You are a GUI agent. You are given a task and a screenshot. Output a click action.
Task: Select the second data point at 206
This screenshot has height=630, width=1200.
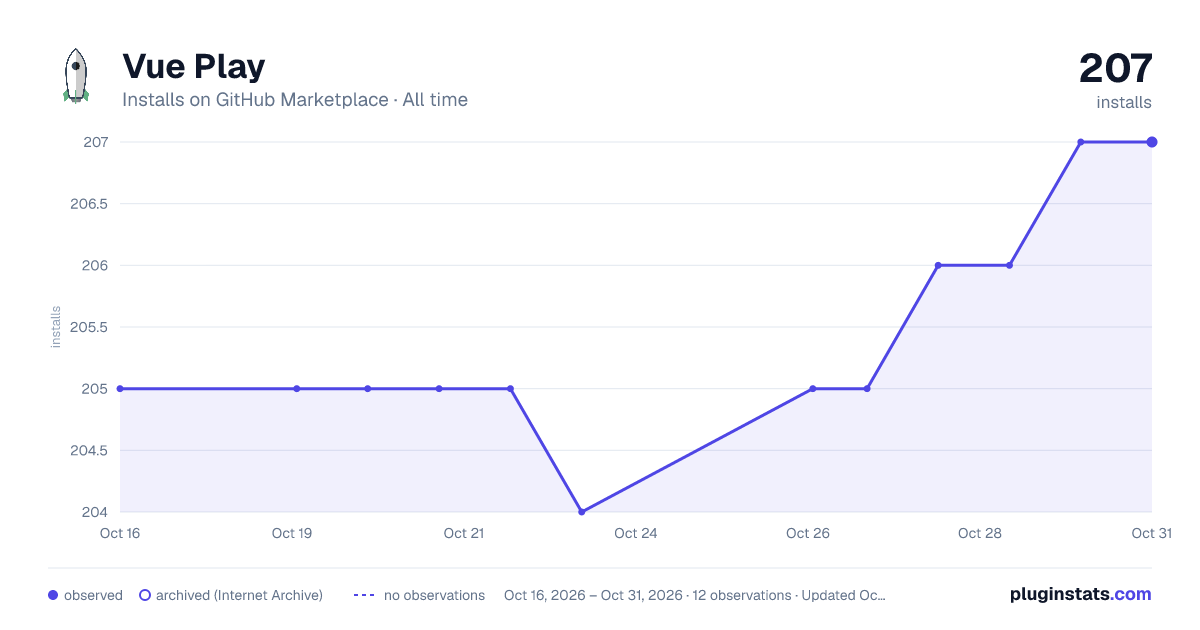(1009, 265)
